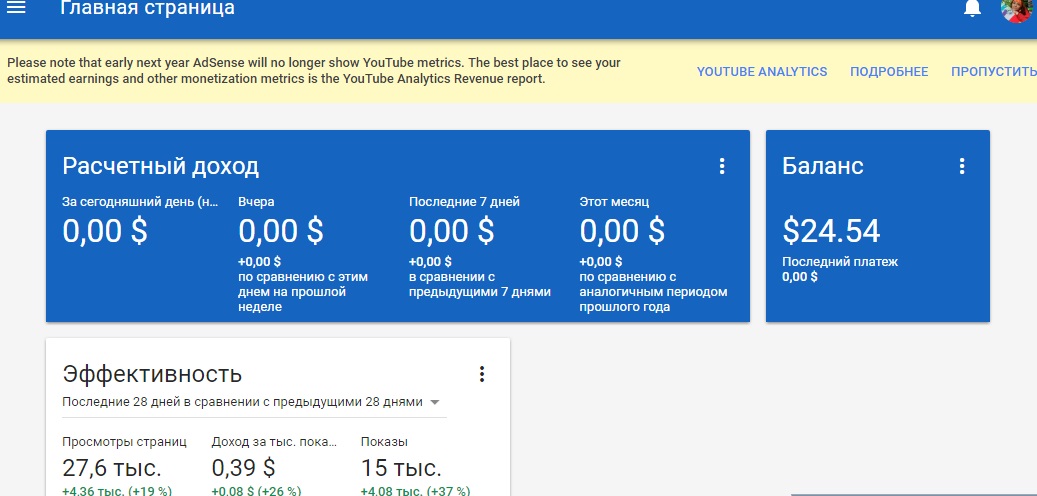Click the Главная страница page title

point(148,9)
